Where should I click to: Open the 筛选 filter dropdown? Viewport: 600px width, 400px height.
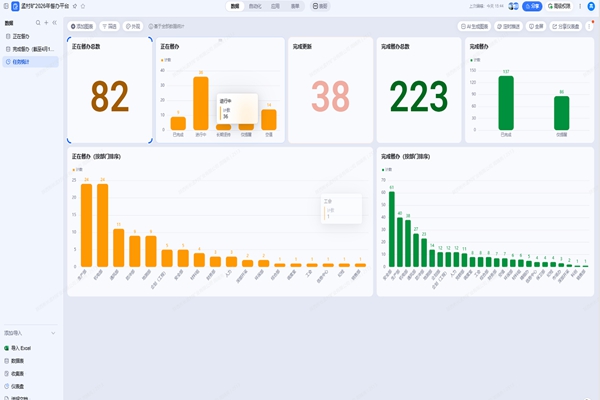(x=110, y=26)
